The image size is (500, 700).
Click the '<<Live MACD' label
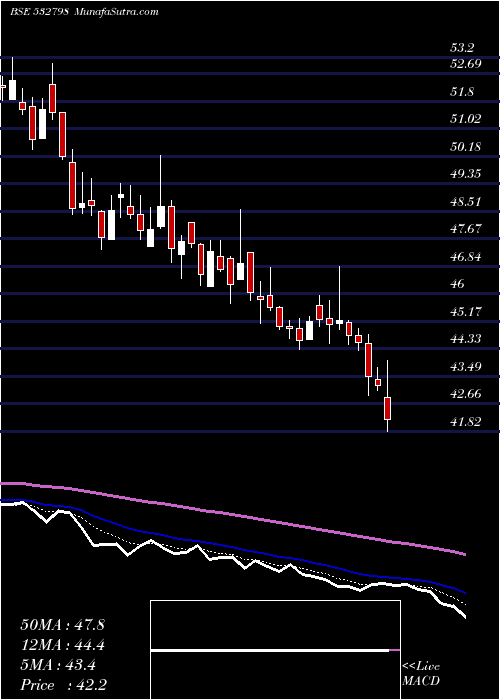point(421,673)
